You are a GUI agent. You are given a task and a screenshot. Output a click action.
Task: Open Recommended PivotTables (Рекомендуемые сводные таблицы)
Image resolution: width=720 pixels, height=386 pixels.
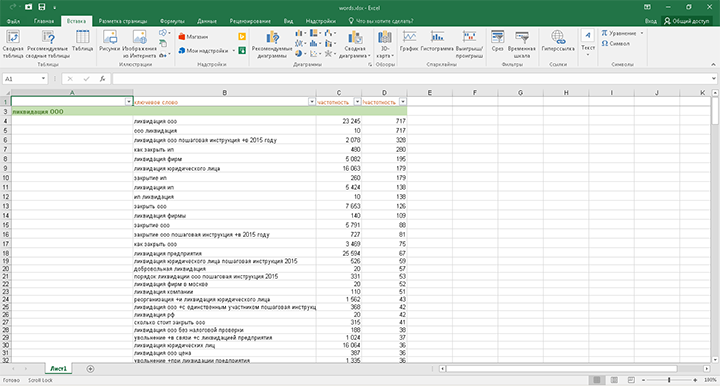pyautogui.click(x=48, y=44)
